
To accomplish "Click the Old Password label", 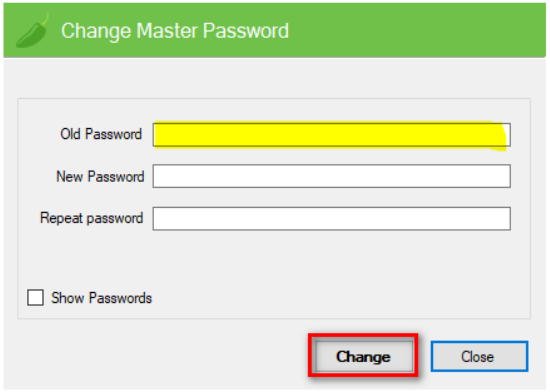I will [x=101, y=134].
